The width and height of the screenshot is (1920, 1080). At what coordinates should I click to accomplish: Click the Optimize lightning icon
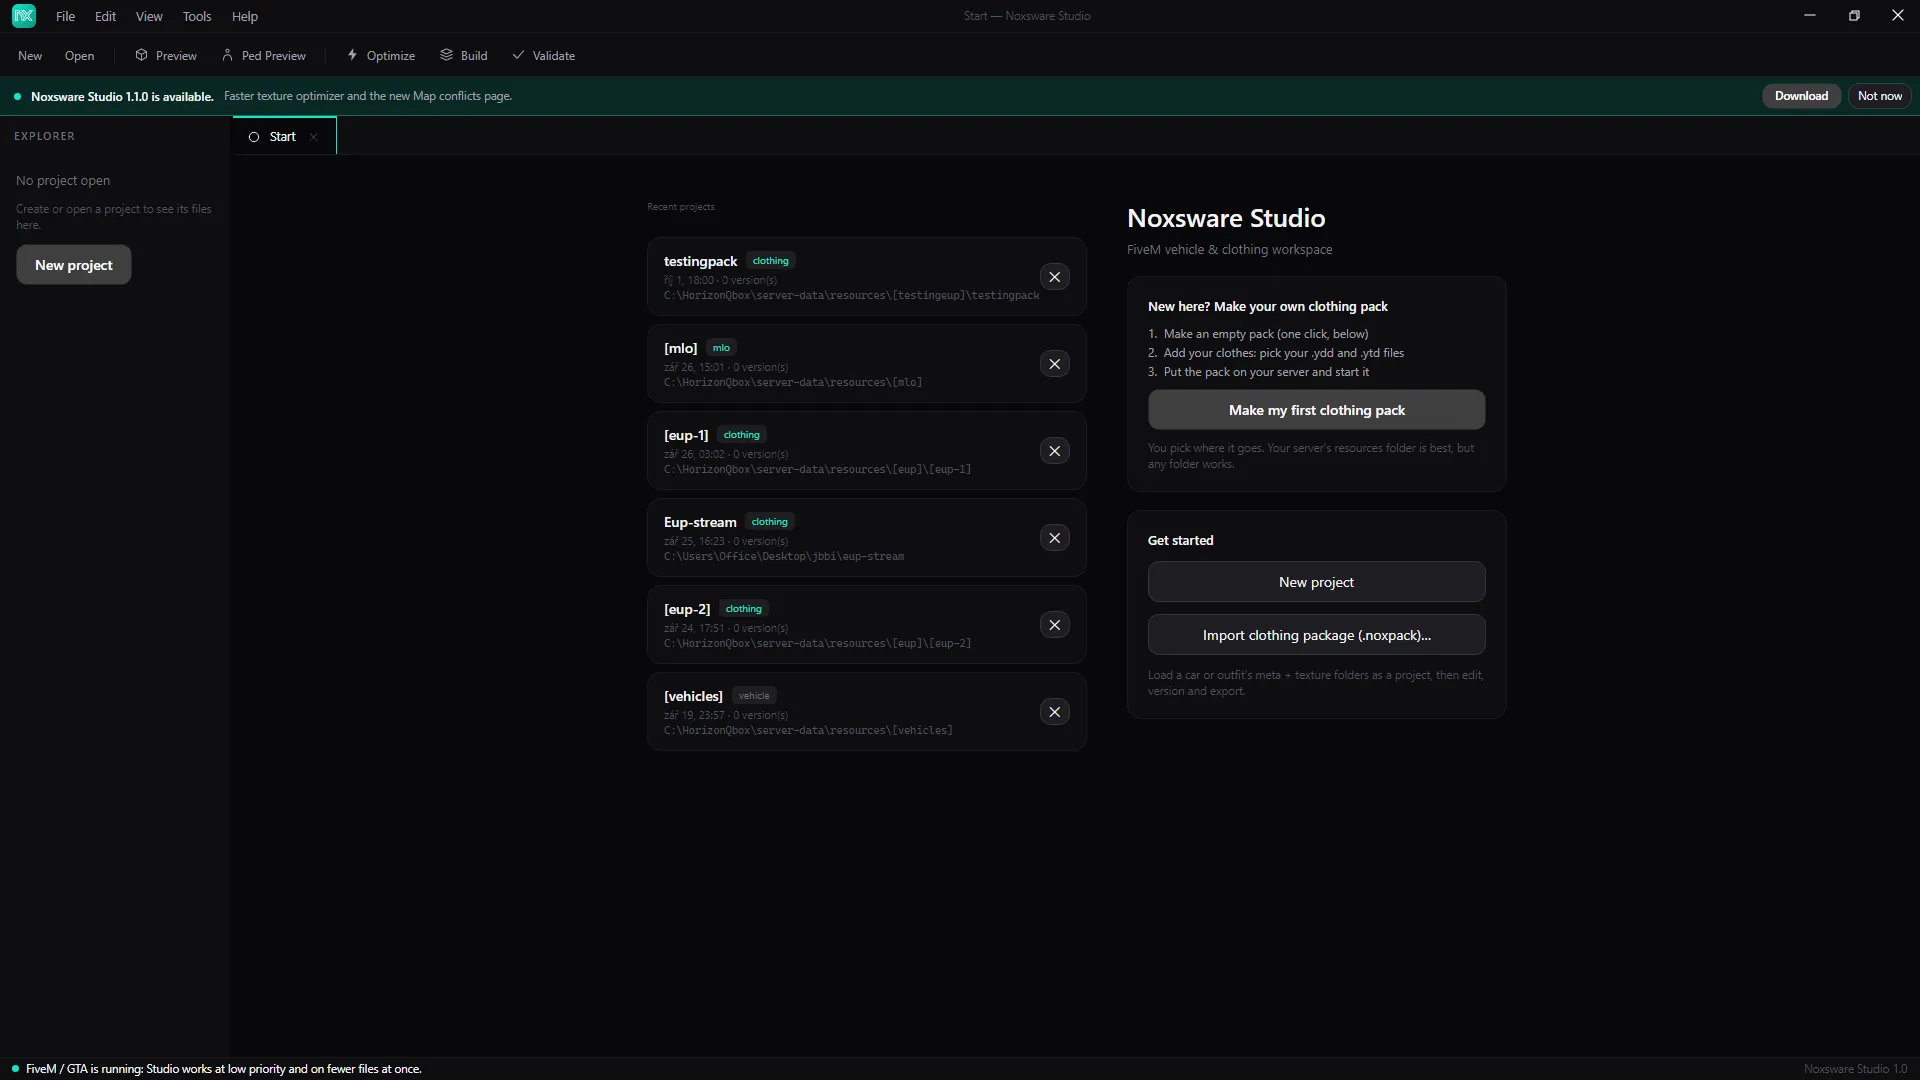coord(352,55)
